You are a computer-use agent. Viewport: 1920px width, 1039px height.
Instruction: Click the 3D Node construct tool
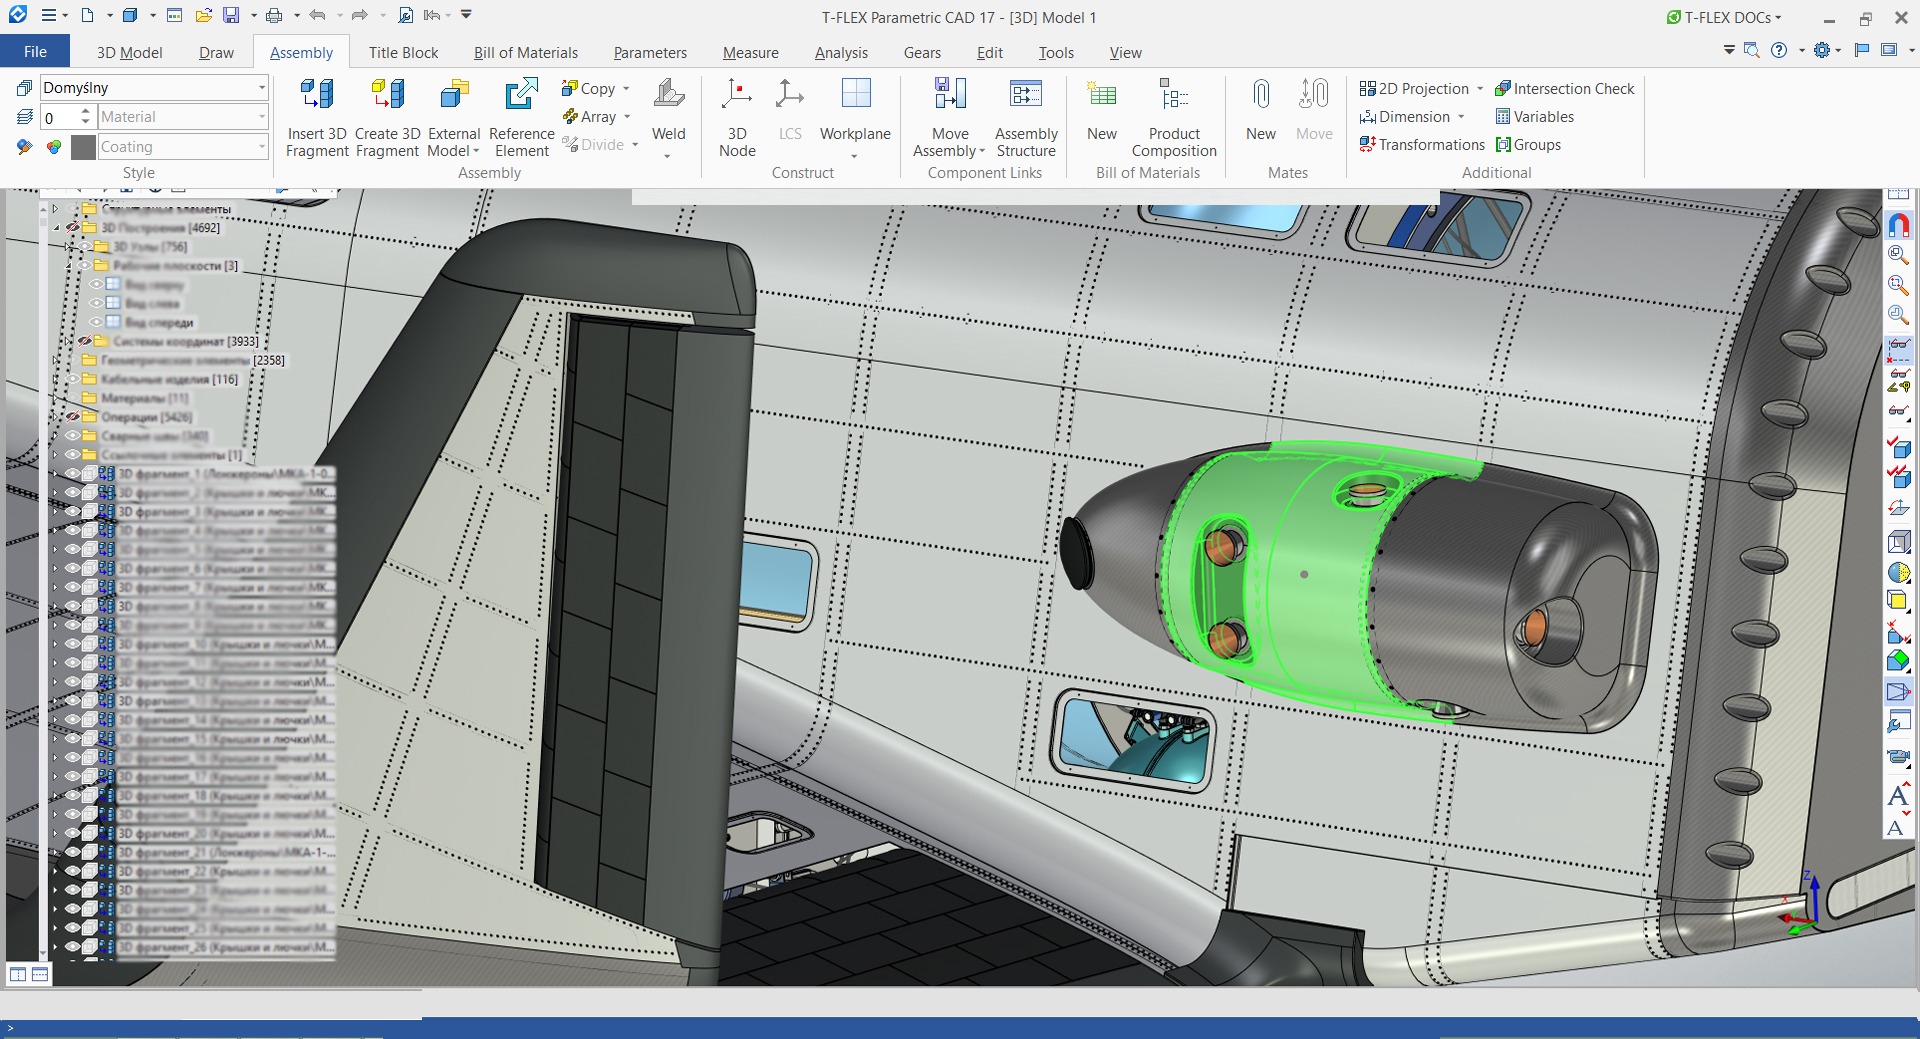[x=737, y=117]
